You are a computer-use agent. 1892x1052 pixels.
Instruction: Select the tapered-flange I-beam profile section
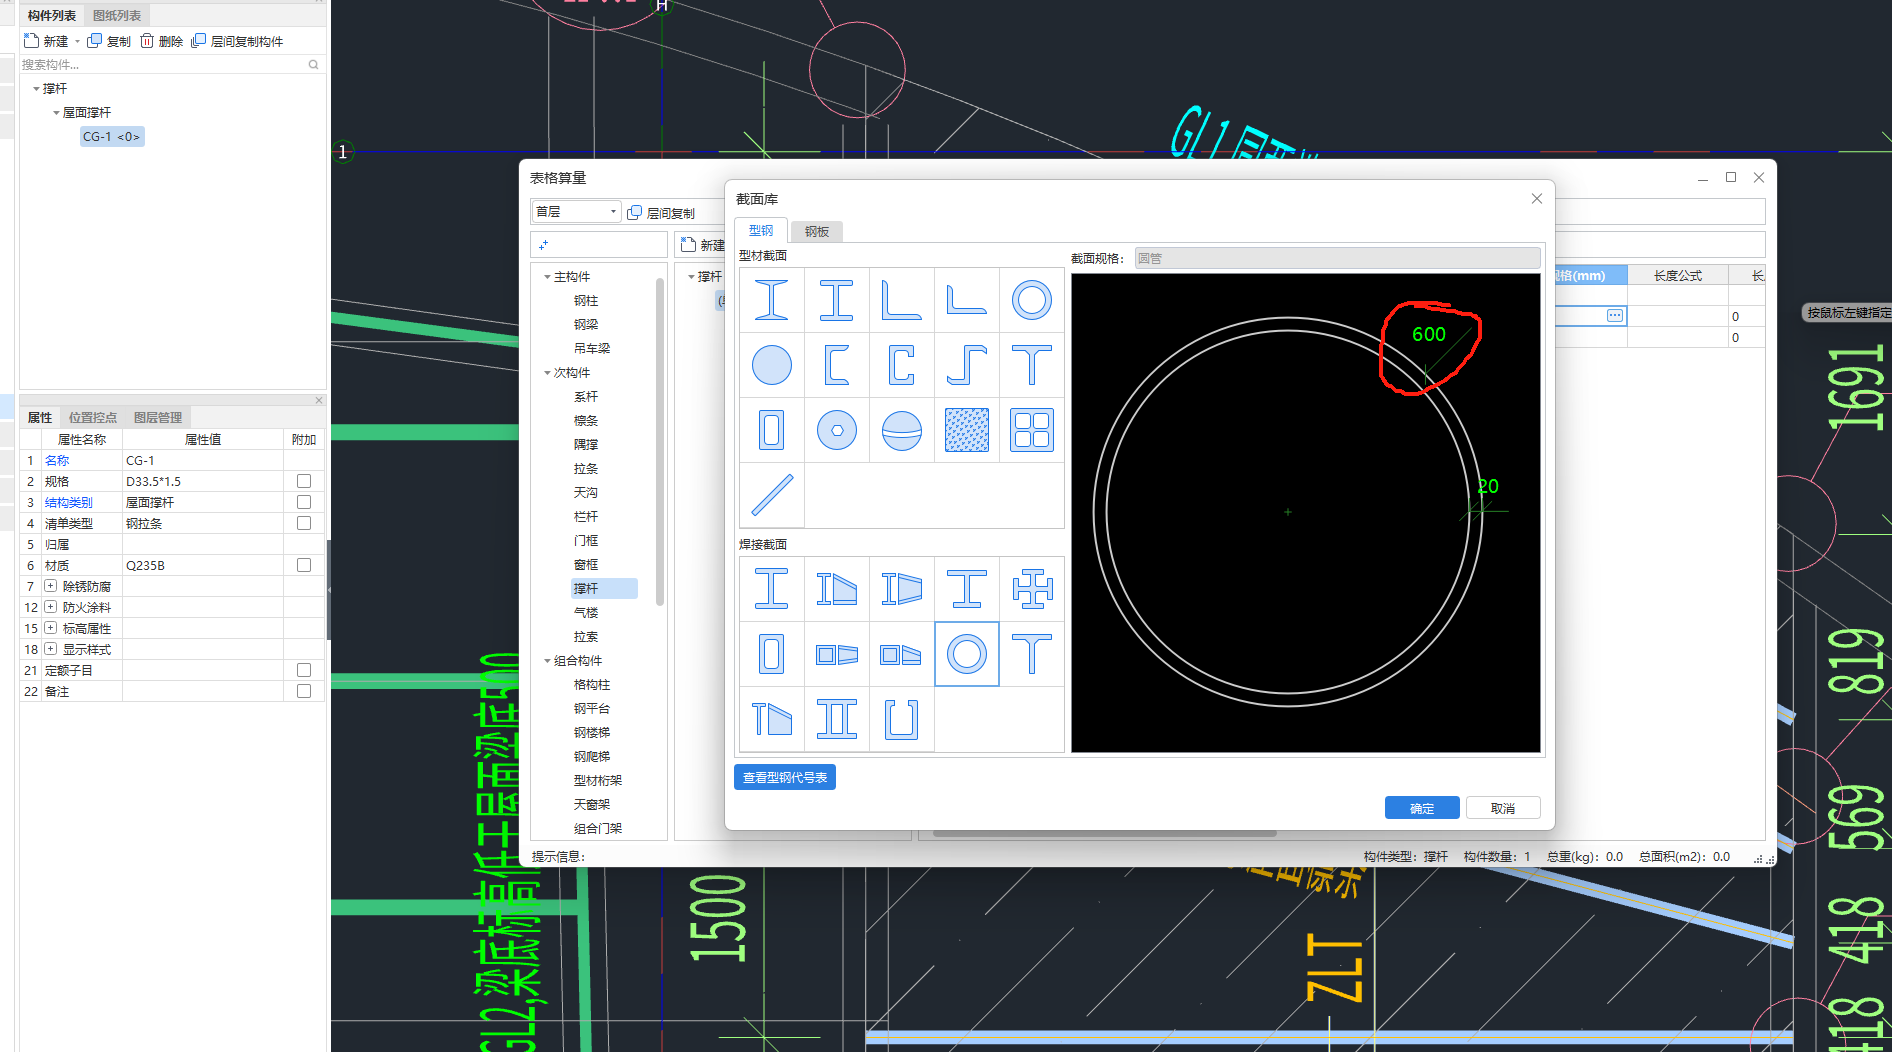coord(772,300)
